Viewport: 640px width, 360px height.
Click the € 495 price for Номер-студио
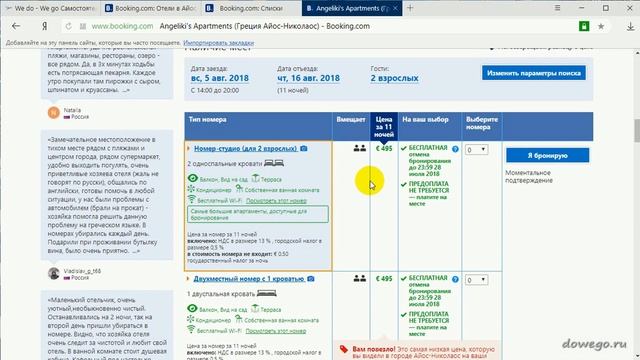(384, 149)
